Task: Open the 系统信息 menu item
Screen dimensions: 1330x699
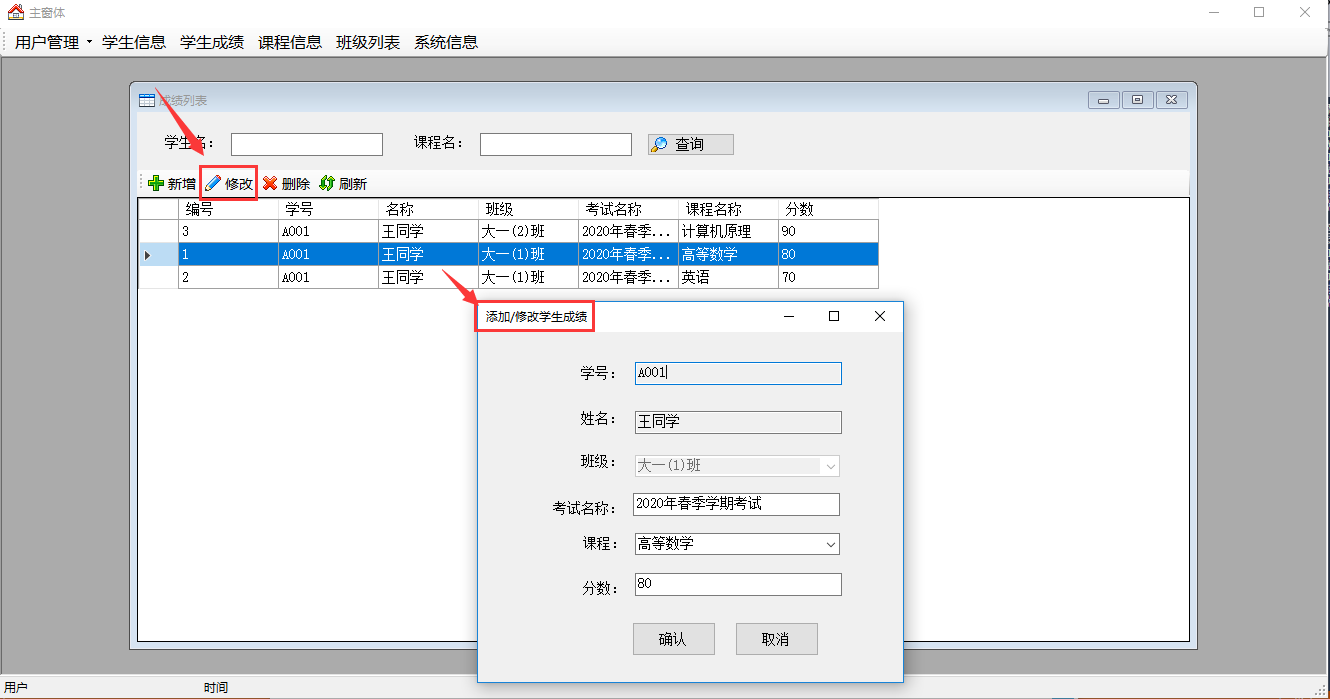Action: tap(446, 42)
